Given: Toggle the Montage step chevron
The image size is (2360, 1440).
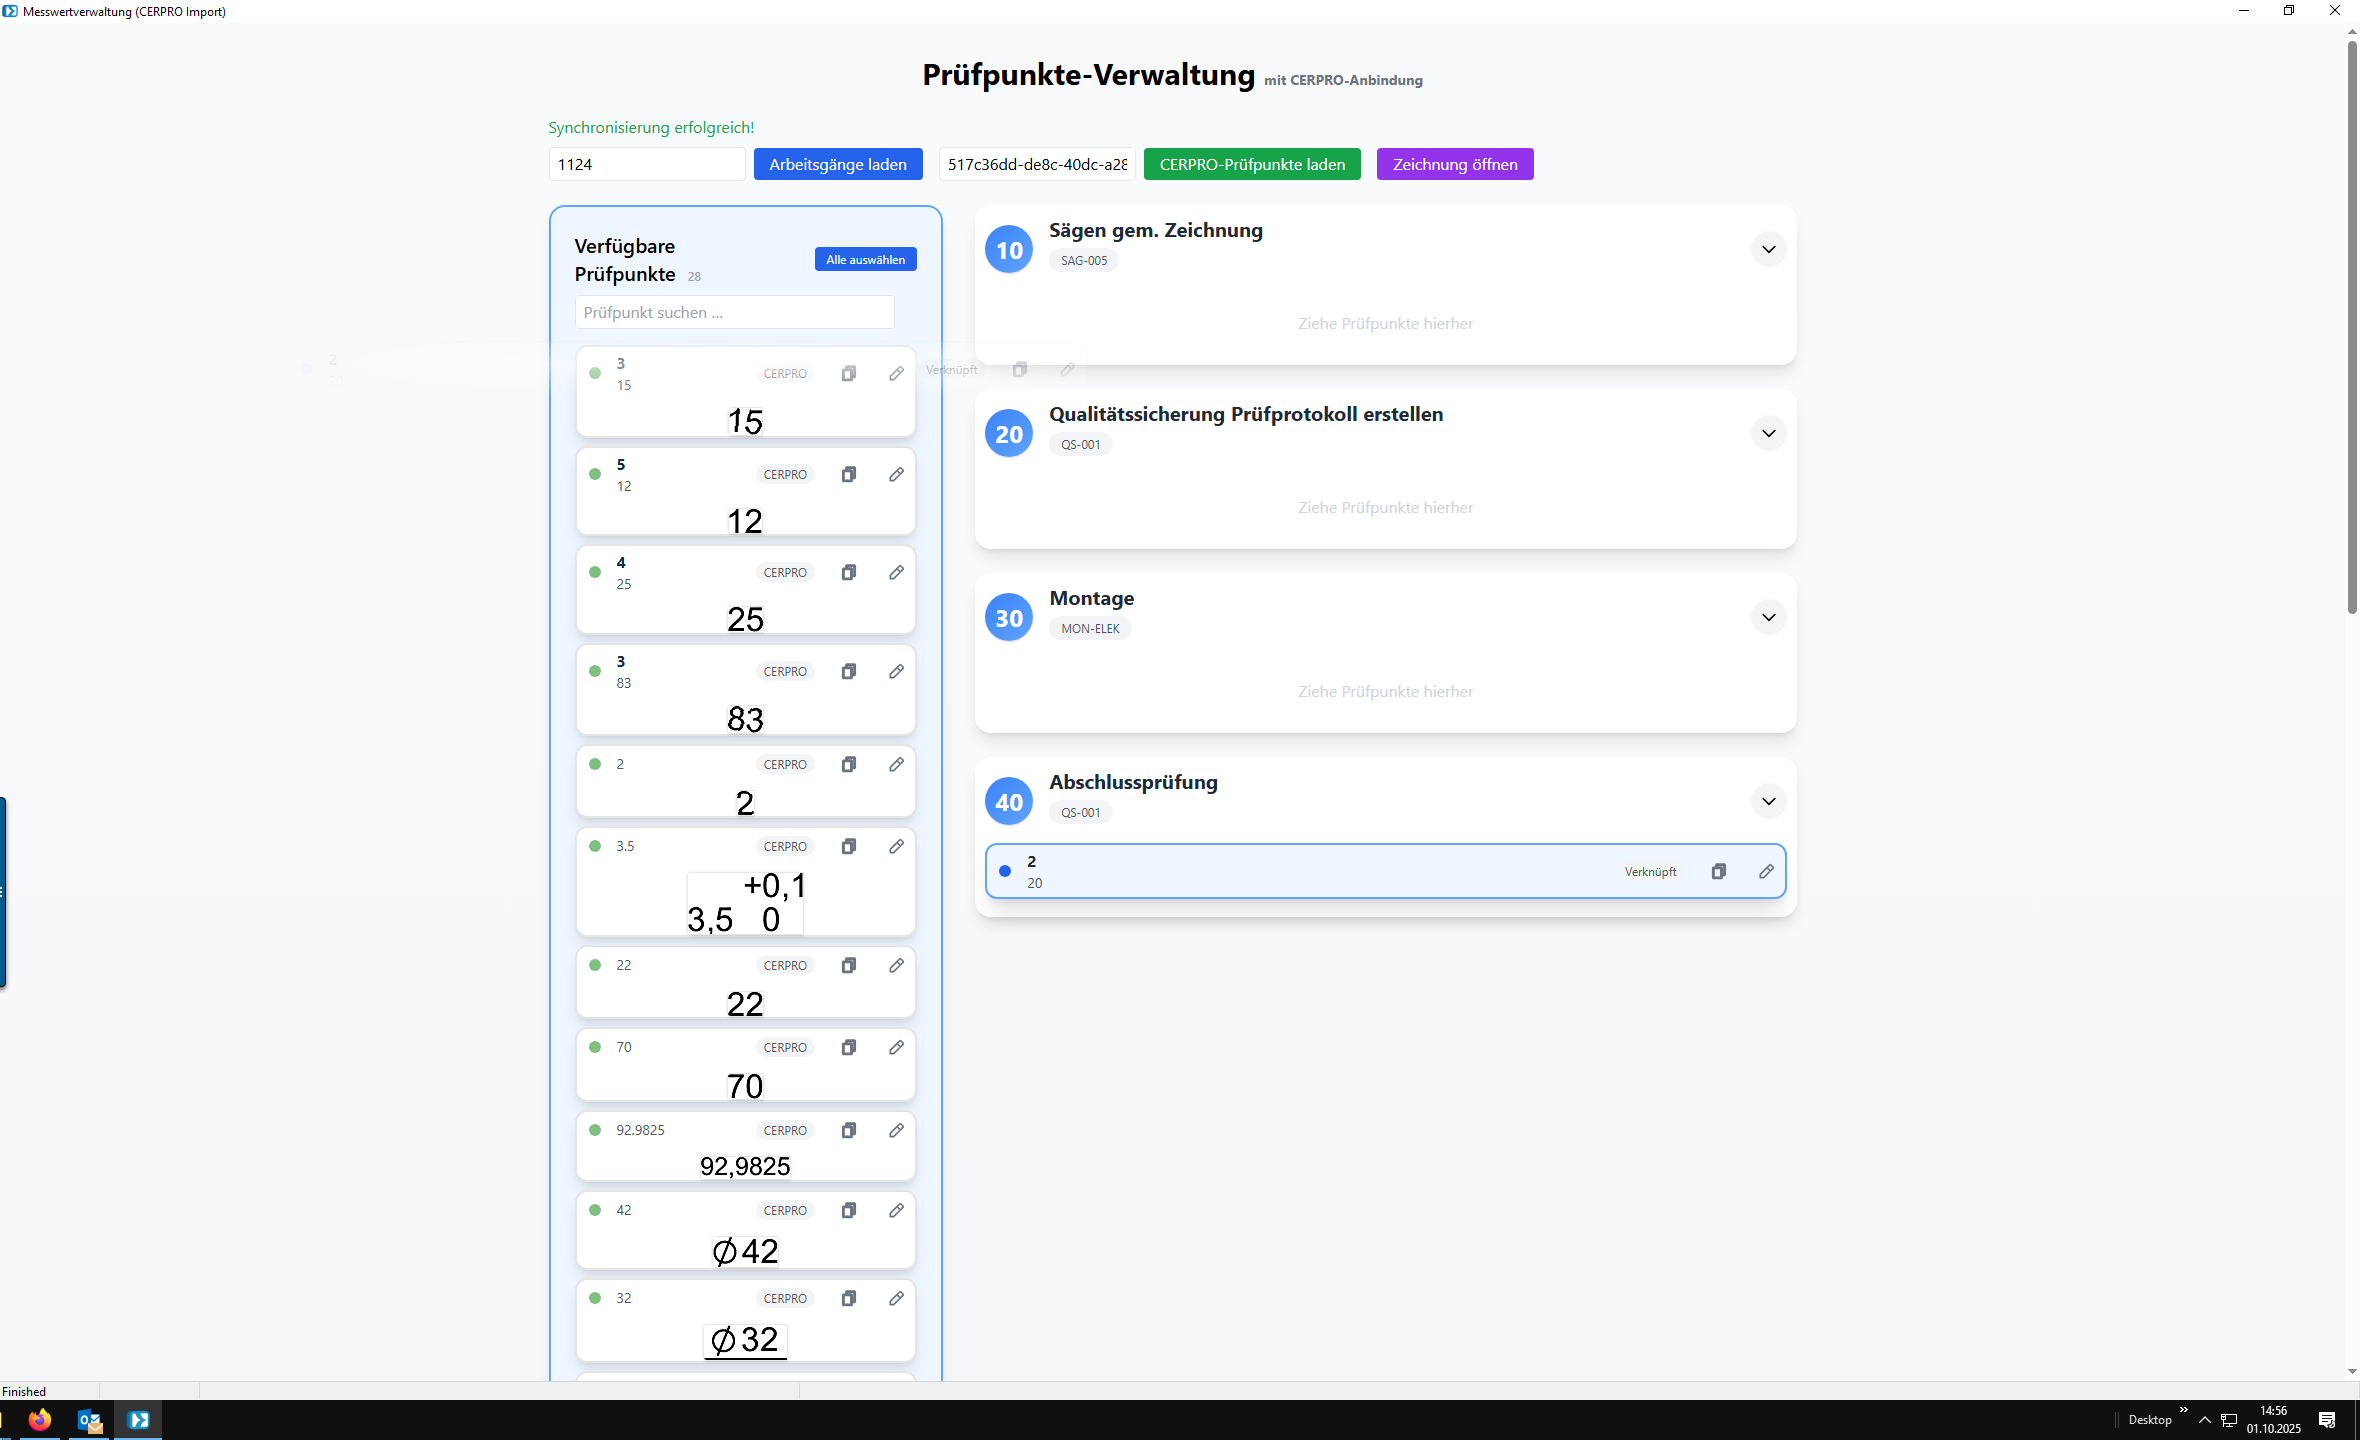Looking at the screenshot, I should click(1768, 618).
